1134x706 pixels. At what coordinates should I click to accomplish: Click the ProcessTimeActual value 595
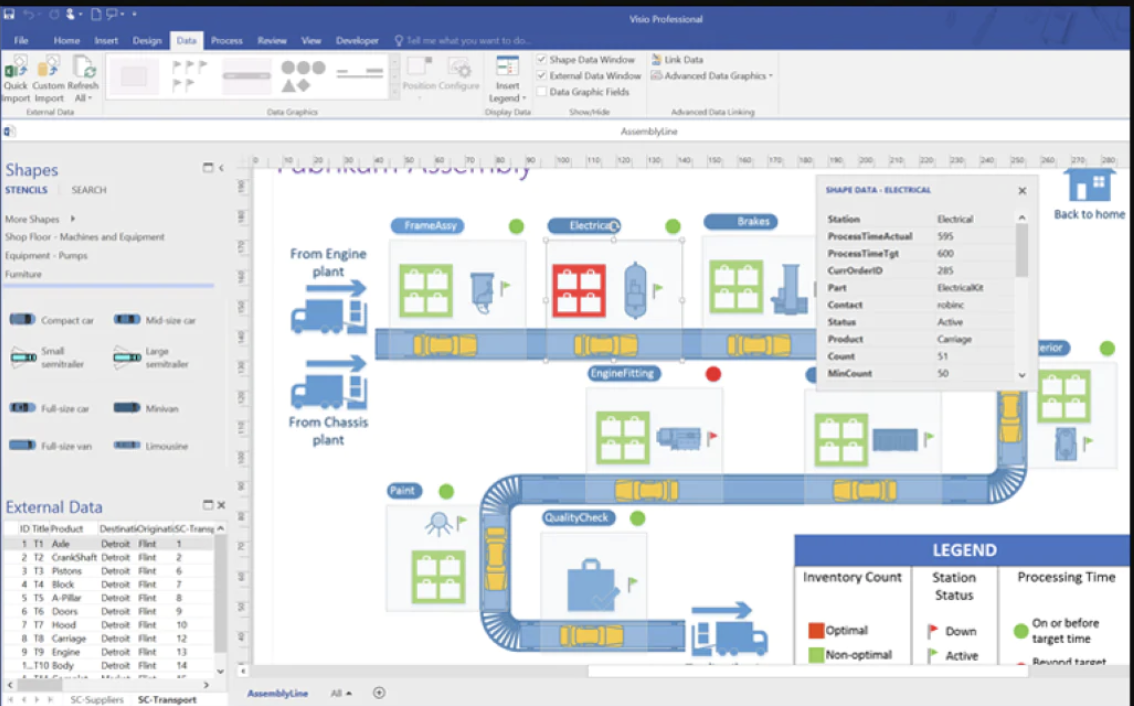click(x=945, y=236)
